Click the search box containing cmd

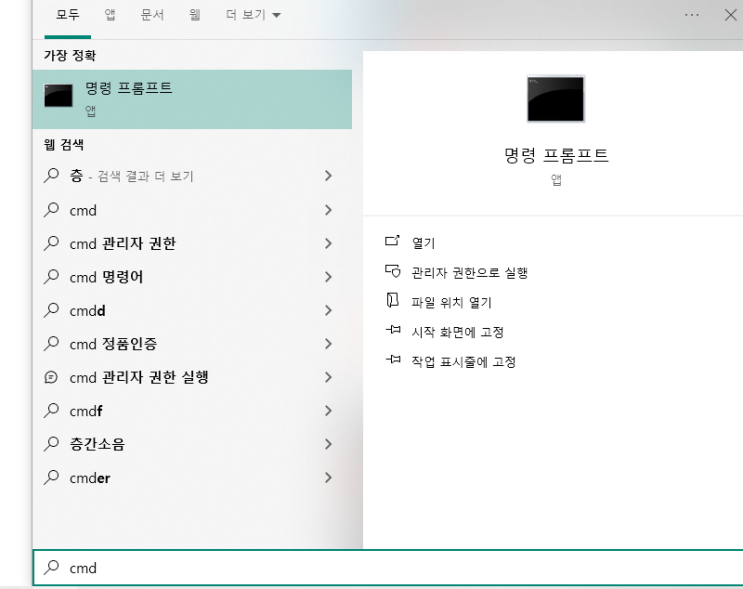click(388, 568)
